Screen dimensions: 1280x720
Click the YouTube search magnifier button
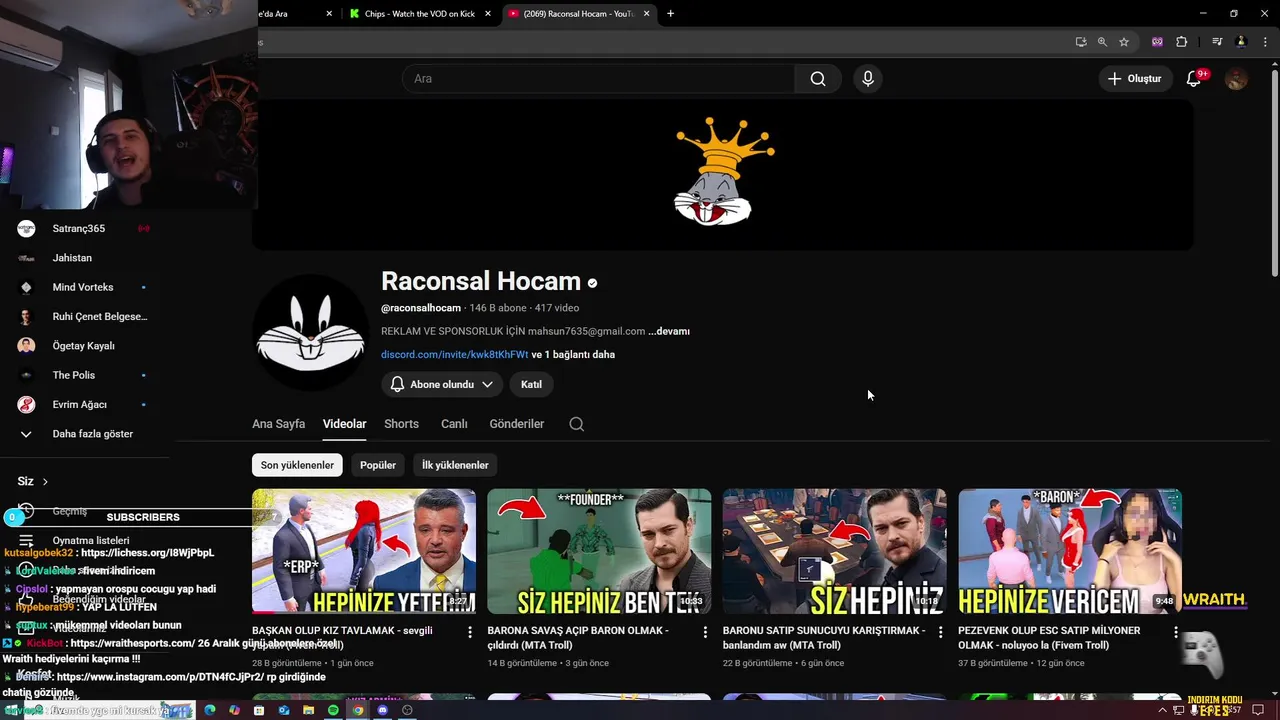818,79
